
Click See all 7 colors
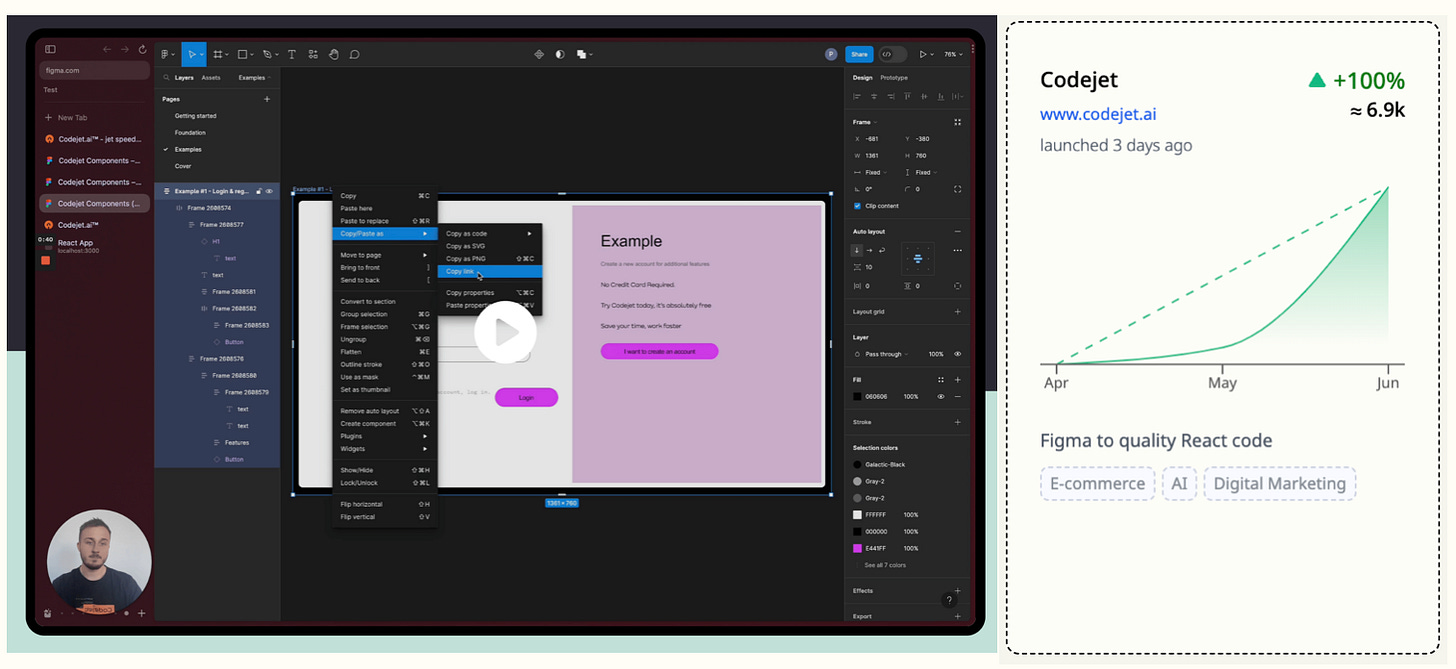pos(885,565)
